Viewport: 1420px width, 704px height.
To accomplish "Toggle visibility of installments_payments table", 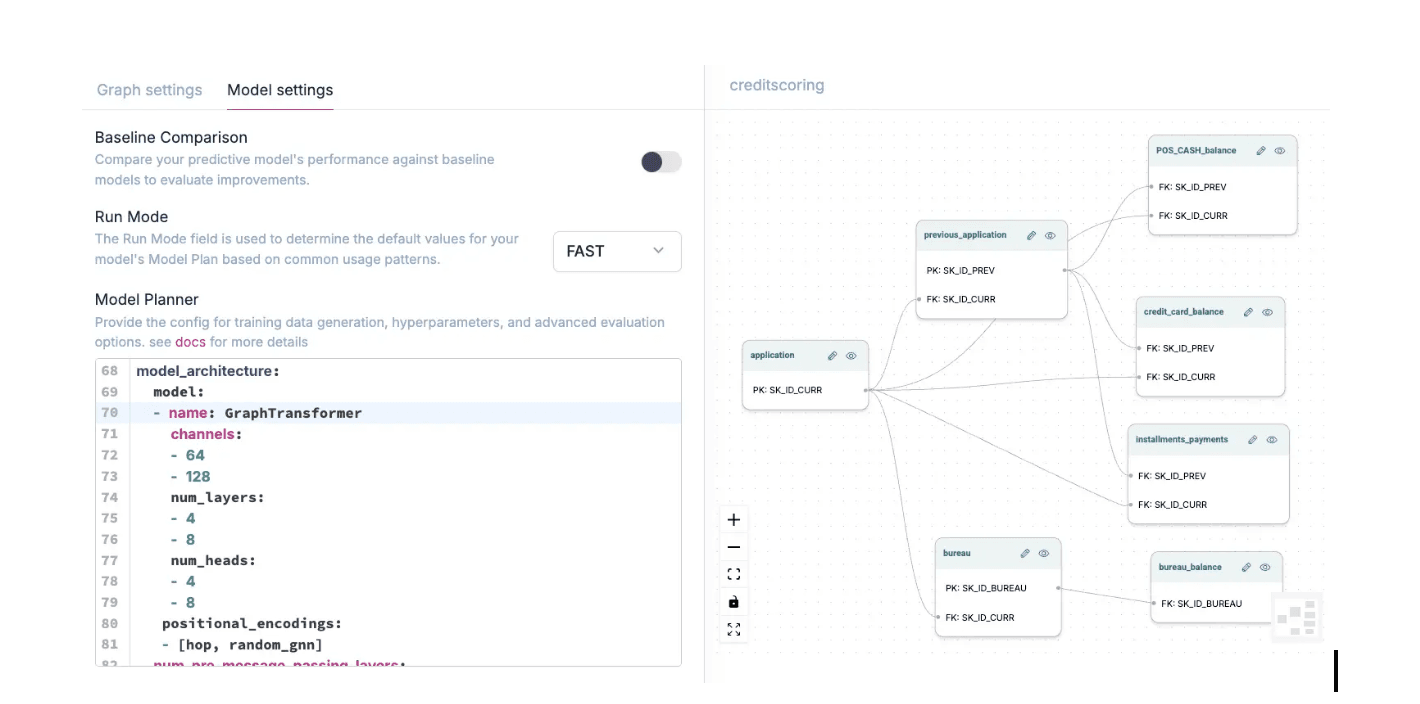I will 1272,440.
